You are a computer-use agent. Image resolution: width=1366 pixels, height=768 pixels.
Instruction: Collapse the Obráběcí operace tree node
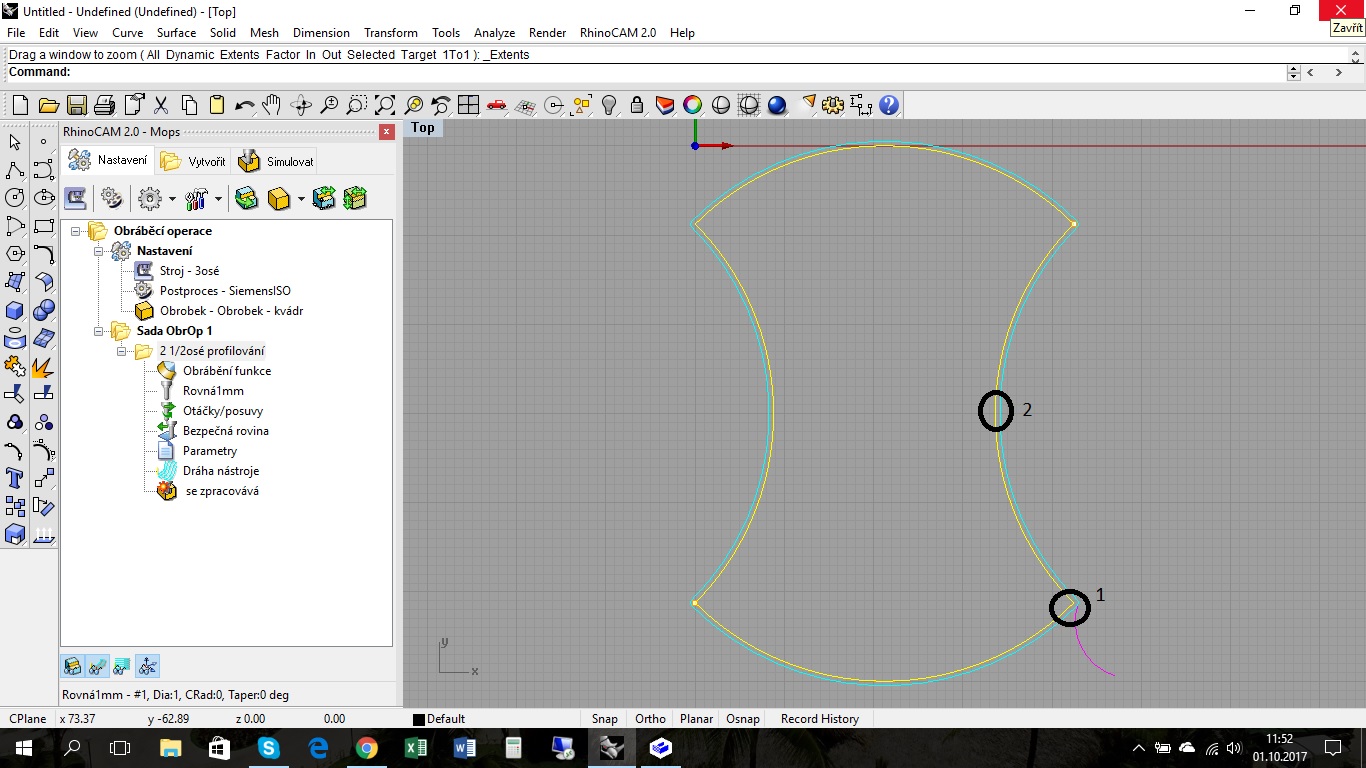click(x=76, y=231)
